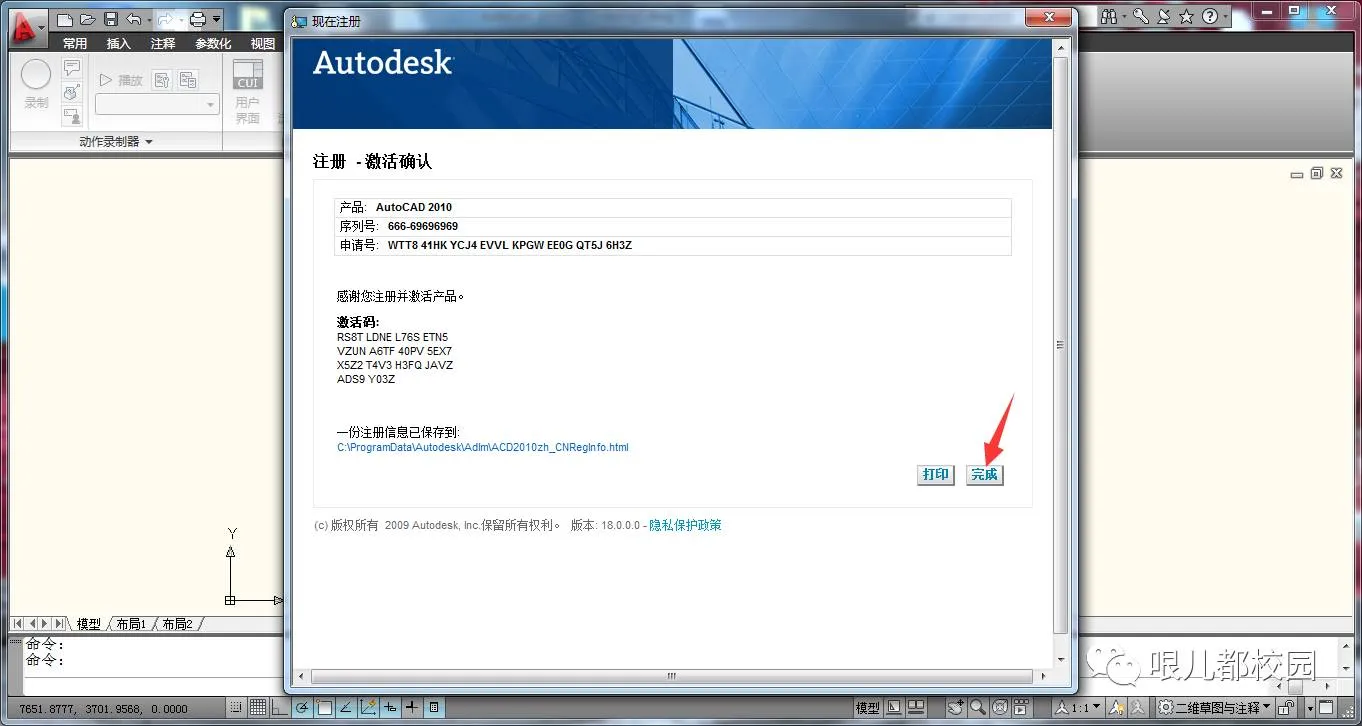Click the 完成 button to finish activation
This screenshot has height=726, width=1362.
(x=985, y=474)
